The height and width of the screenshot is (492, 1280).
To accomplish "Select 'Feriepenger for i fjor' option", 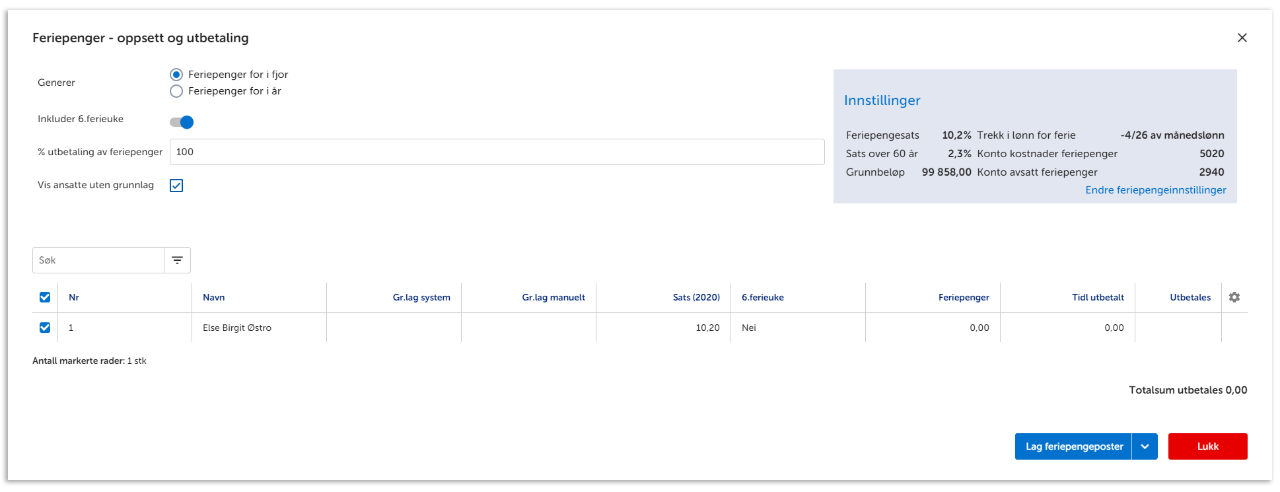I will tap(177, 75).
